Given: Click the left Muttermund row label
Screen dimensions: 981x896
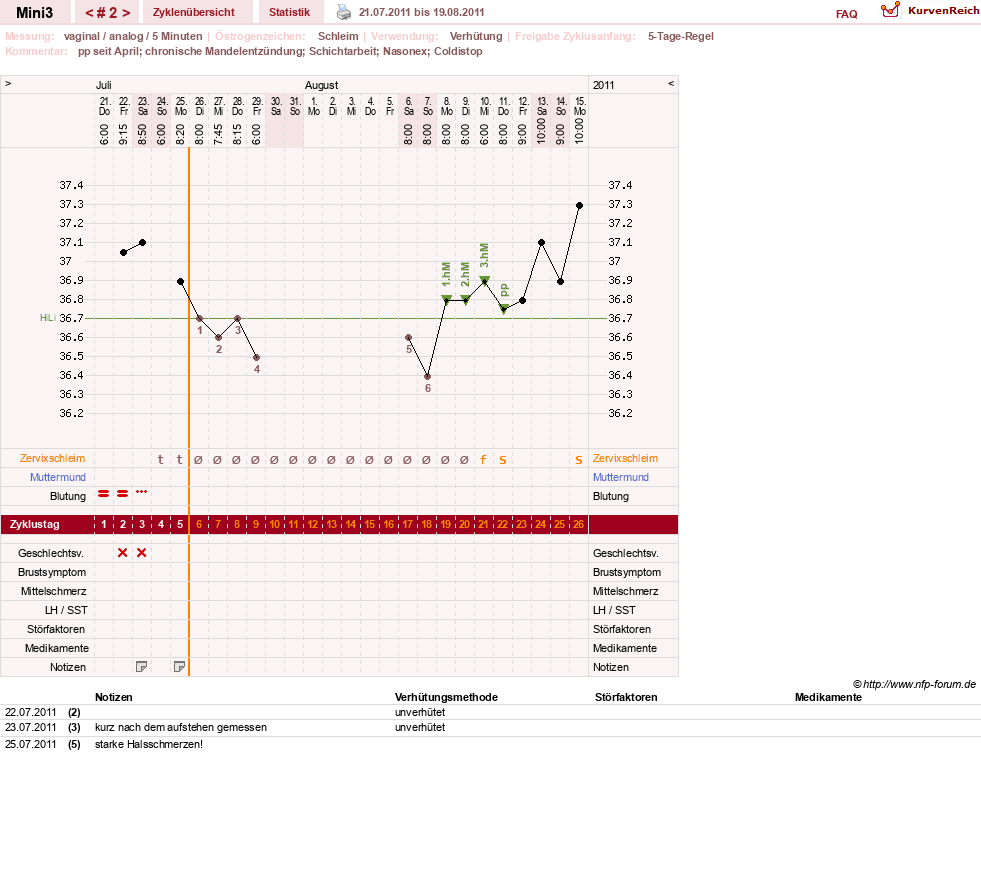Looking at the screenshot, I should tap(58, 477).
